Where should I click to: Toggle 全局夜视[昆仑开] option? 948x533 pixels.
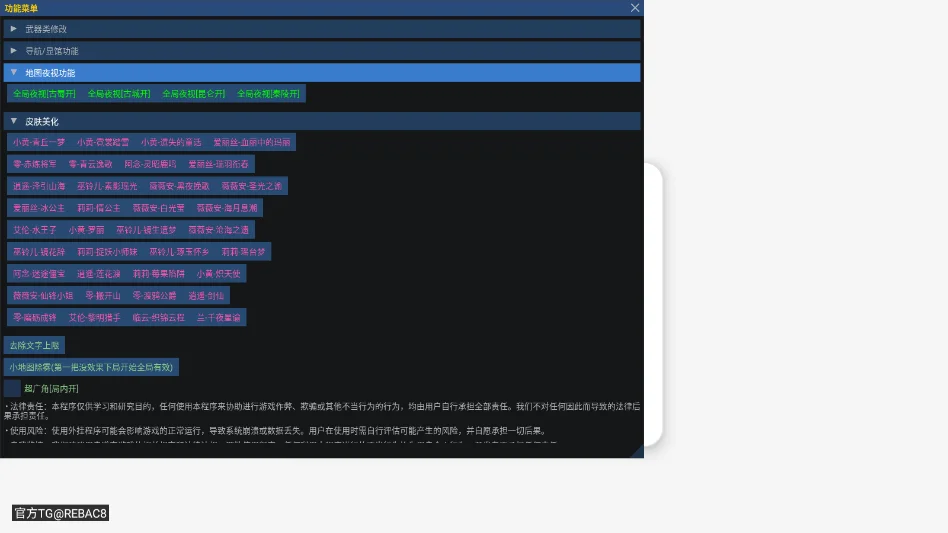(193, 94)
